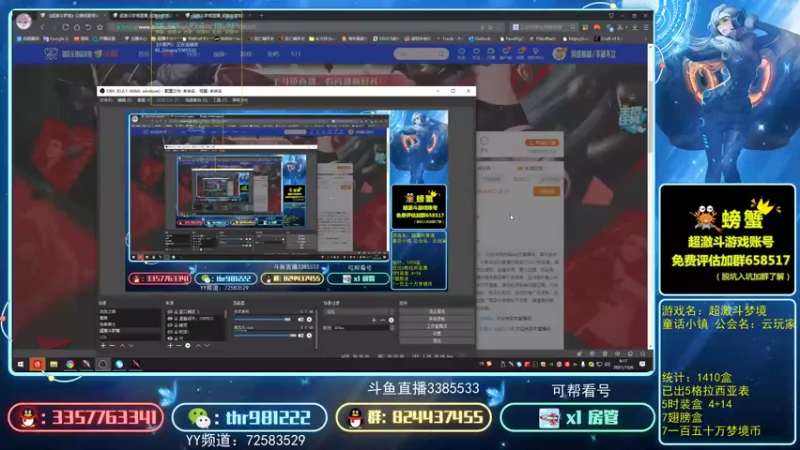The width and height of the screenshot is (800, 450).
Task: Add transition with plus in Scene Transitions
Action: [x=374, y=320]
